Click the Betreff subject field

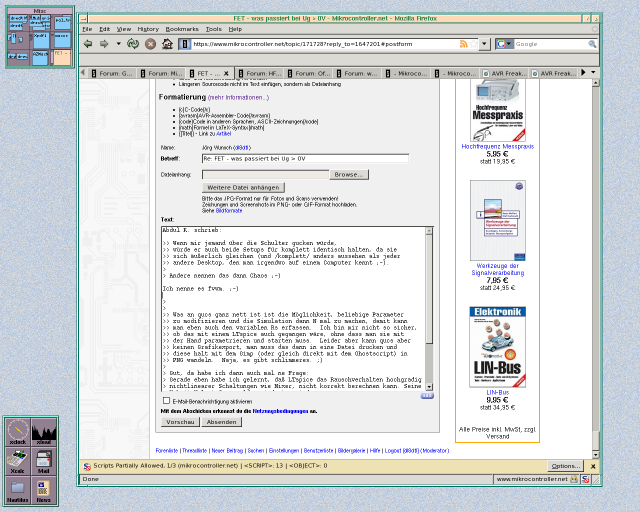[305, 159]
